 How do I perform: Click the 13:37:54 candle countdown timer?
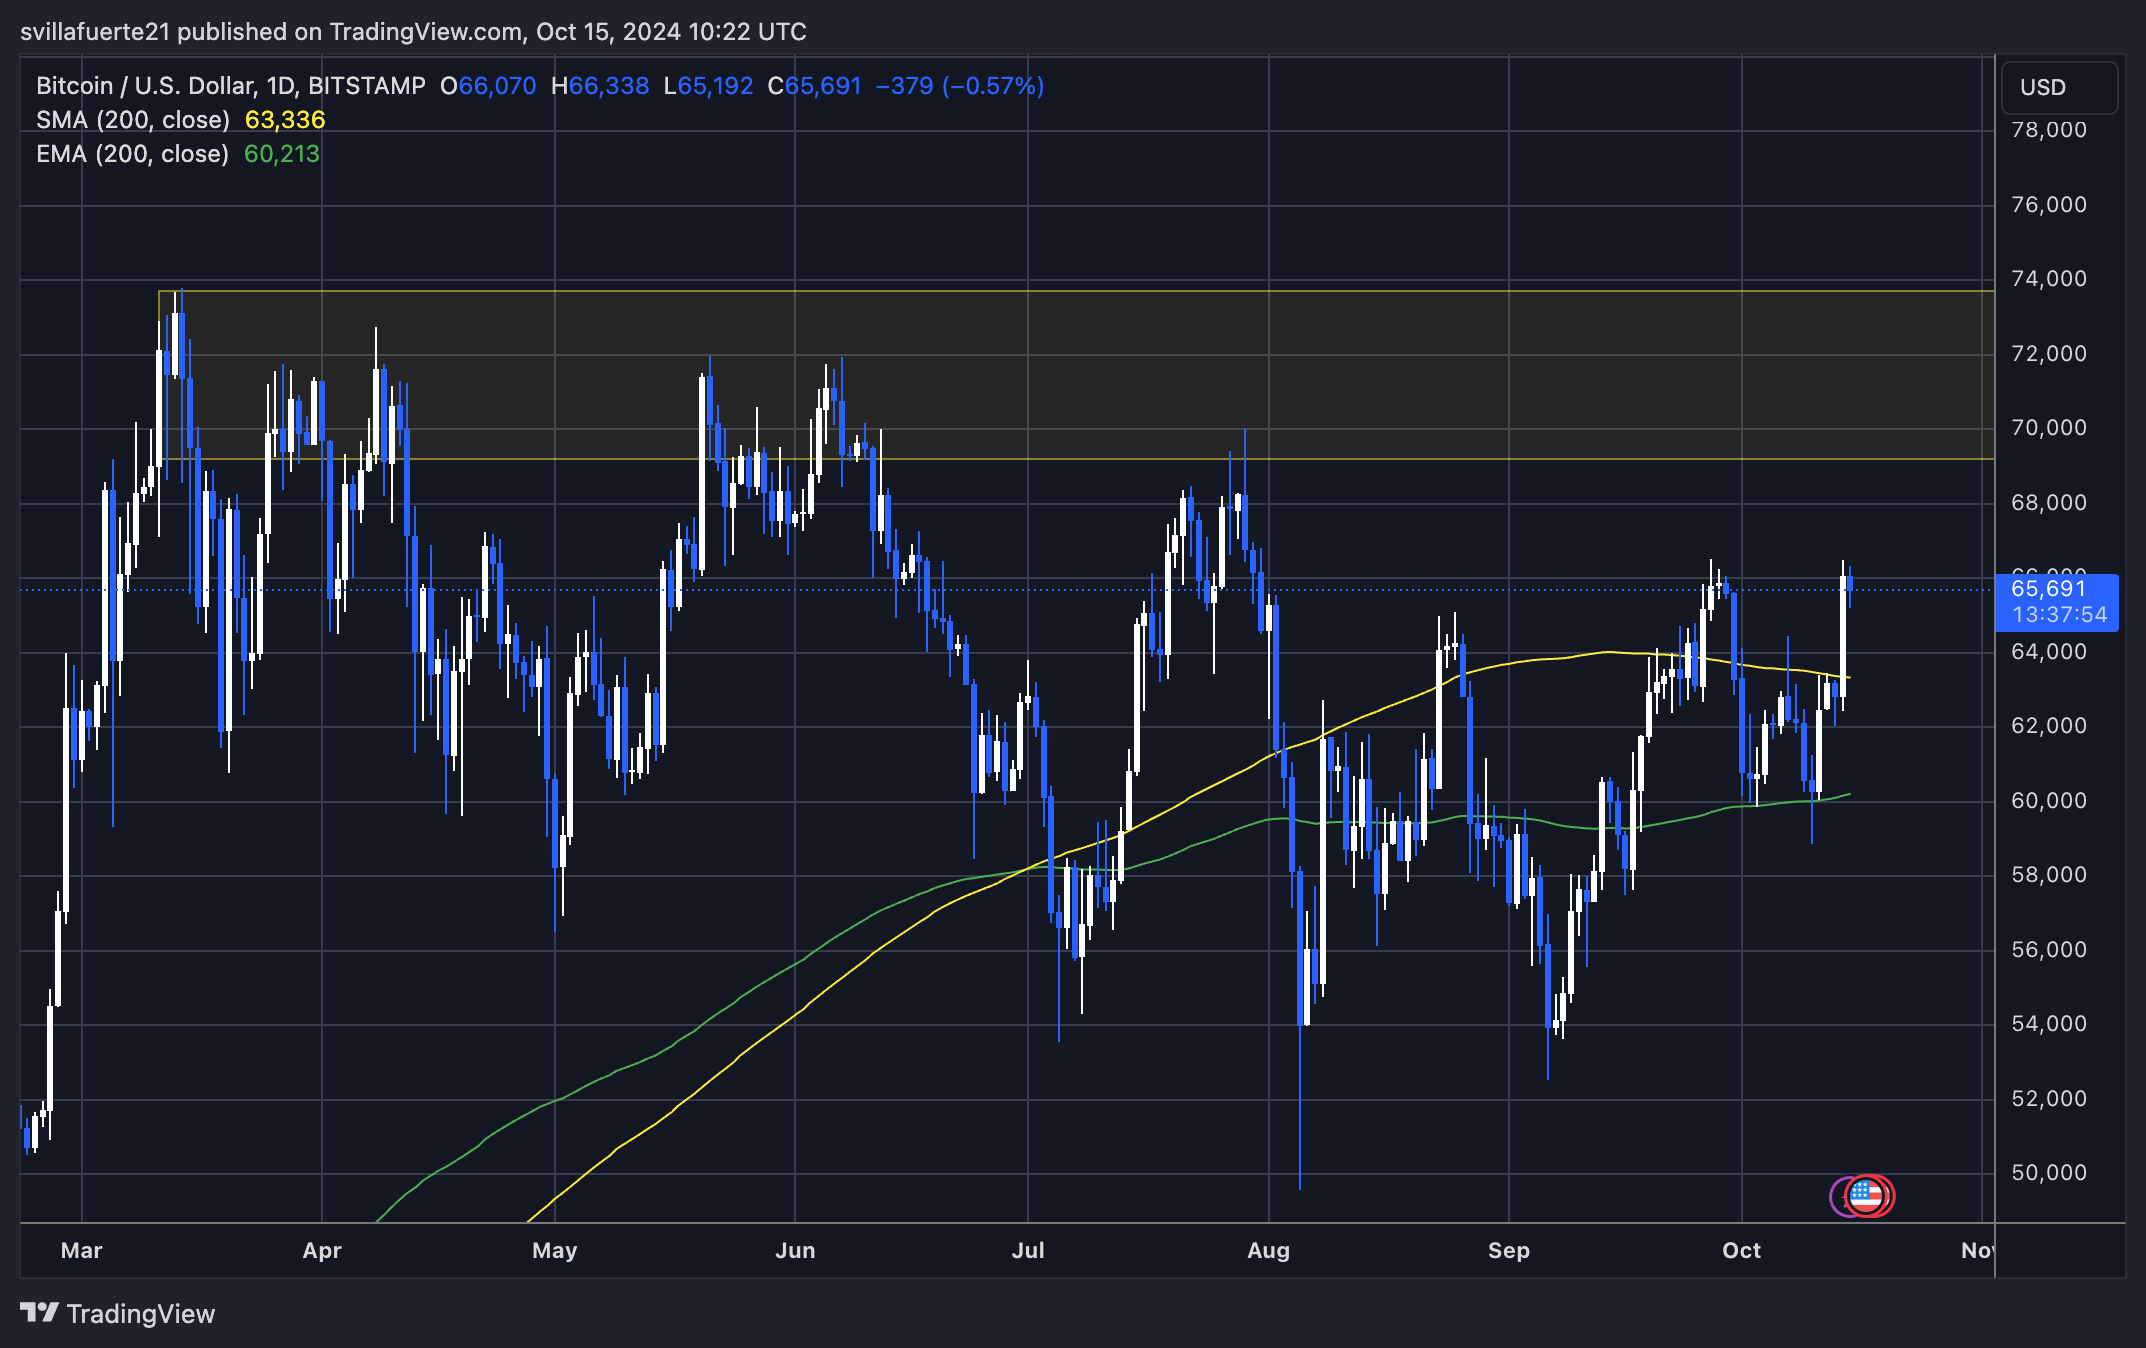pos(2059,615)
